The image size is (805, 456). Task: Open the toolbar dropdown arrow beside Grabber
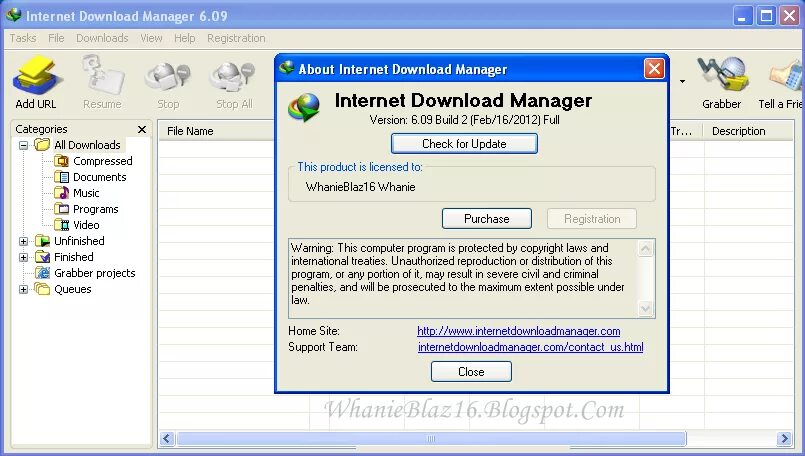pos(682,81)
